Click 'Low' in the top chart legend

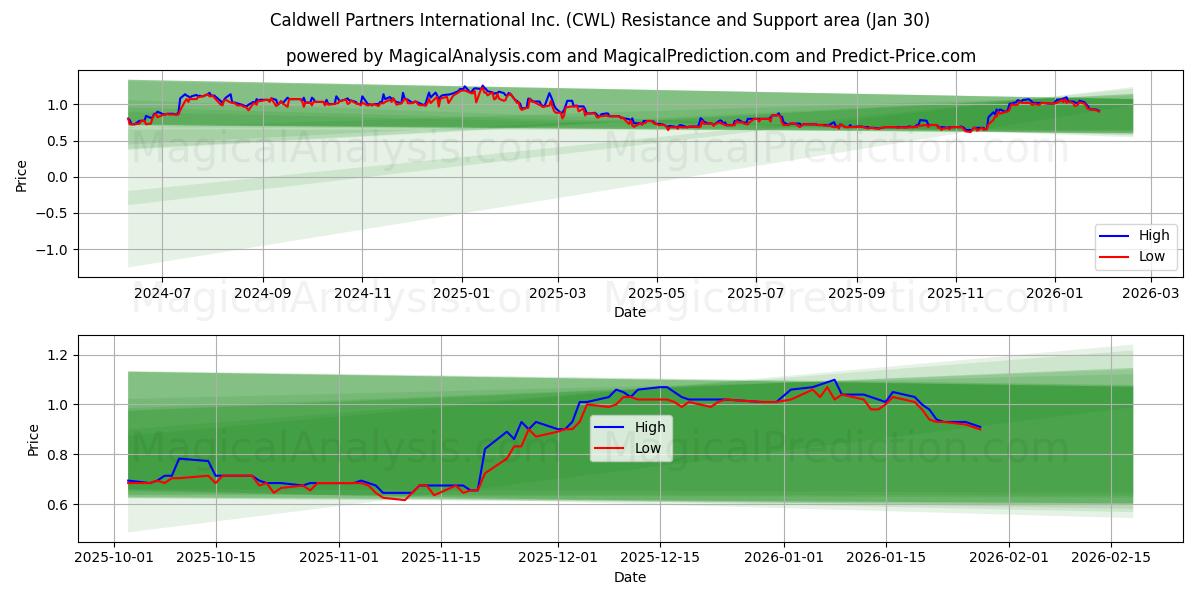[x=1152, y=257]
